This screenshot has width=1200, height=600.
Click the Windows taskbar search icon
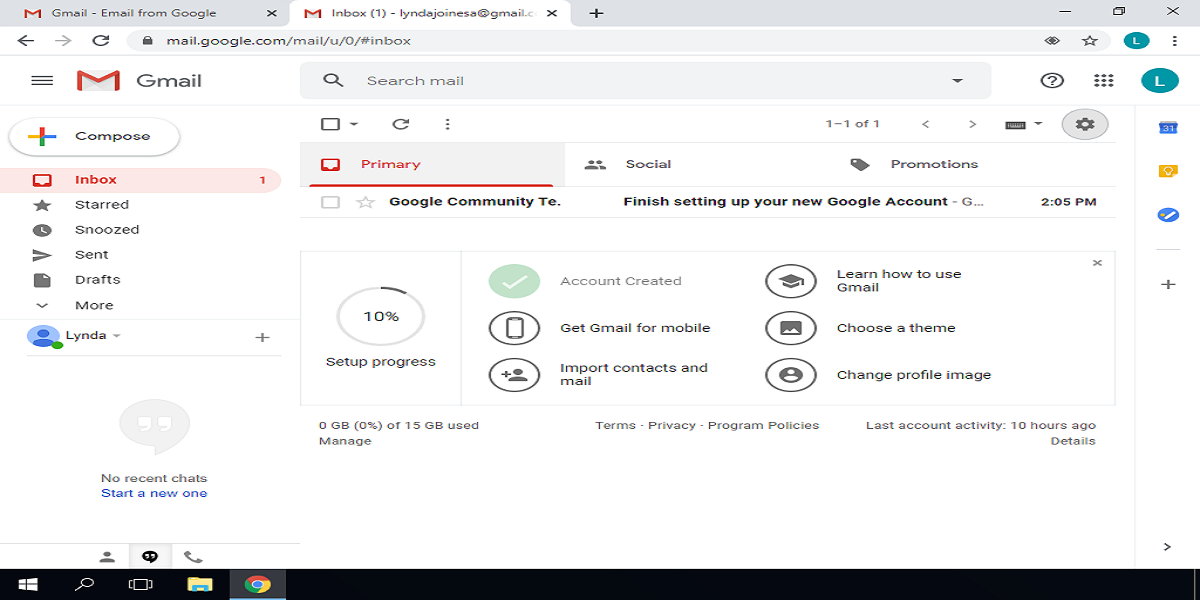(x=85, y=584)
